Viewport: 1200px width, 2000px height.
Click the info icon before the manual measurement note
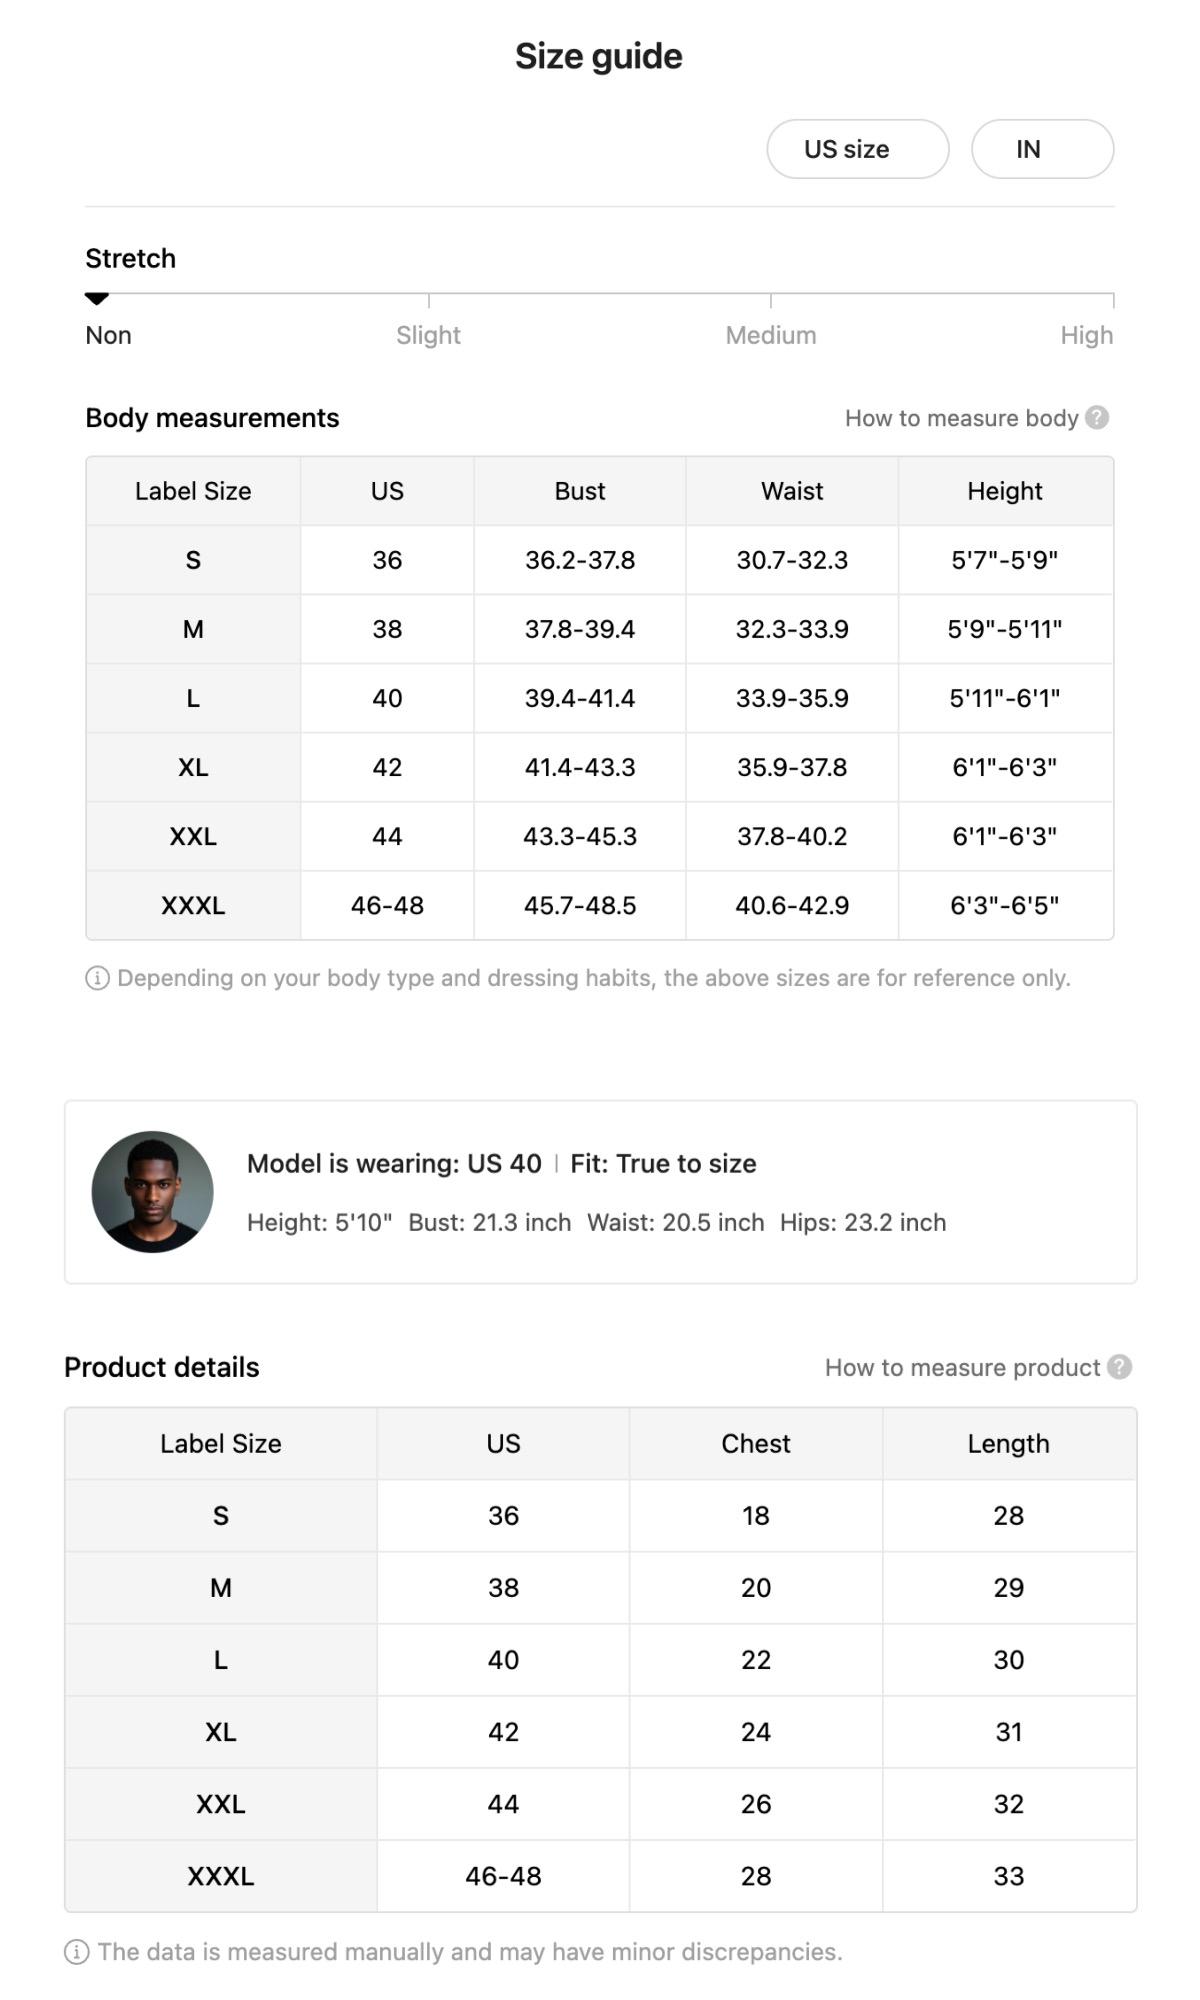[76, 1951]
